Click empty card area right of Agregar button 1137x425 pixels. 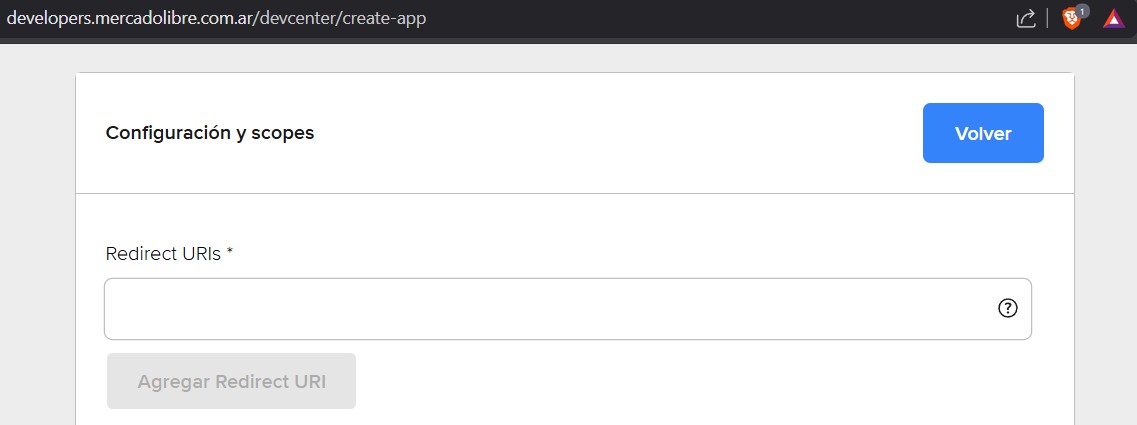coord(689,381)
